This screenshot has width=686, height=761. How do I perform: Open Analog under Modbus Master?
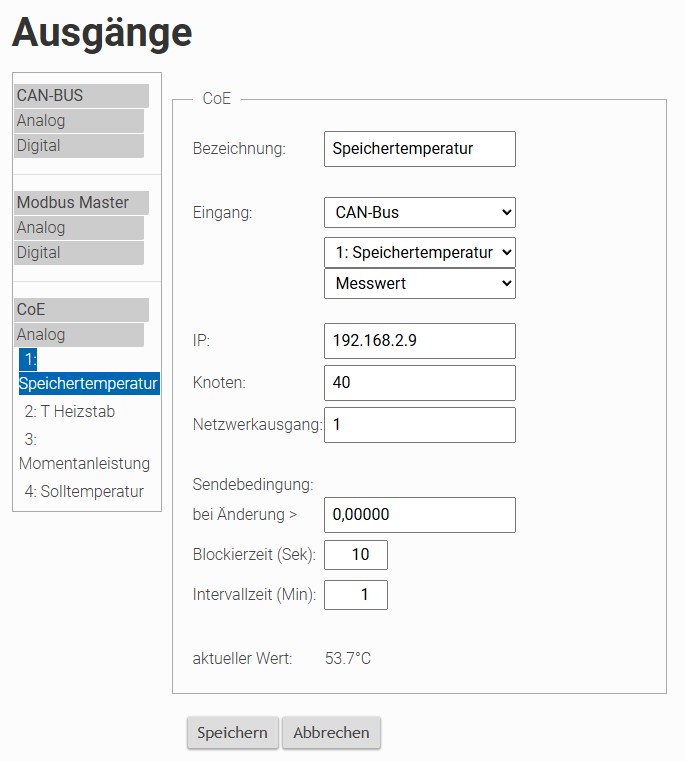(79, 228)
